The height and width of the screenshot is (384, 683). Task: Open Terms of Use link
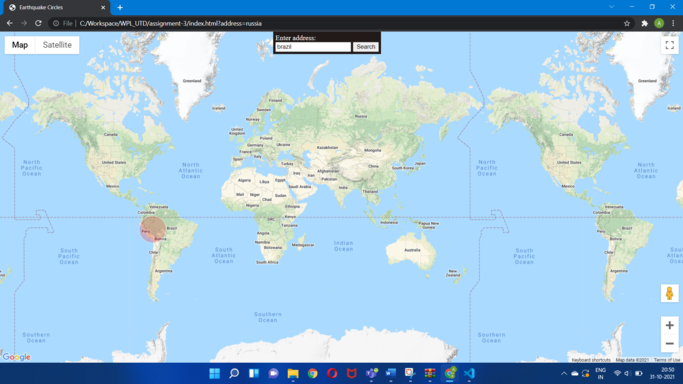coord(666,360)
